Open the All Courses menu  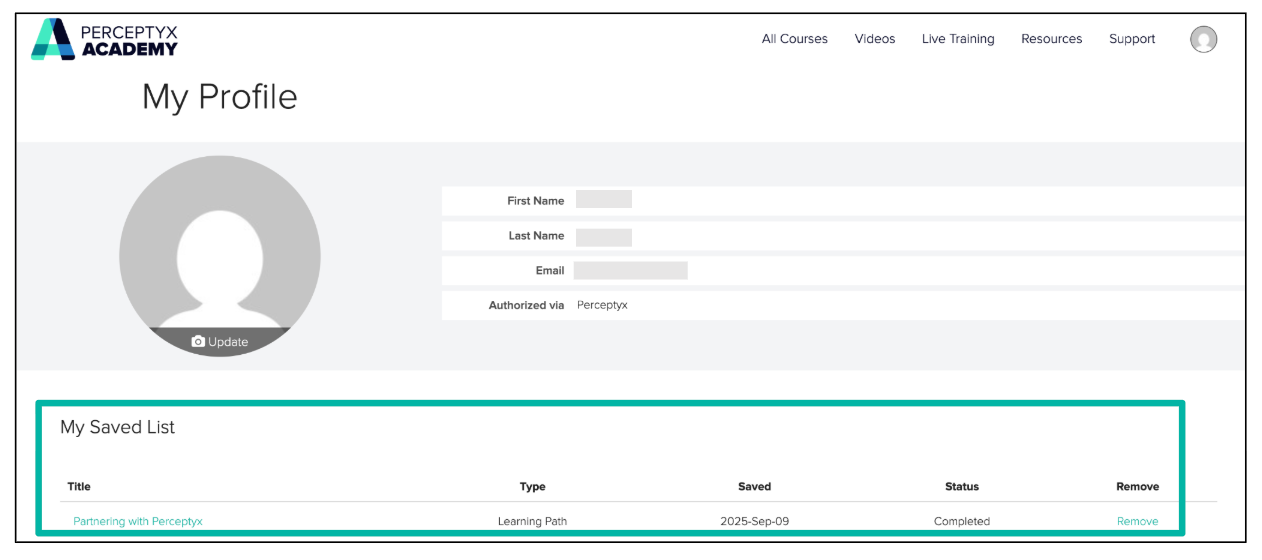point(795,39)
